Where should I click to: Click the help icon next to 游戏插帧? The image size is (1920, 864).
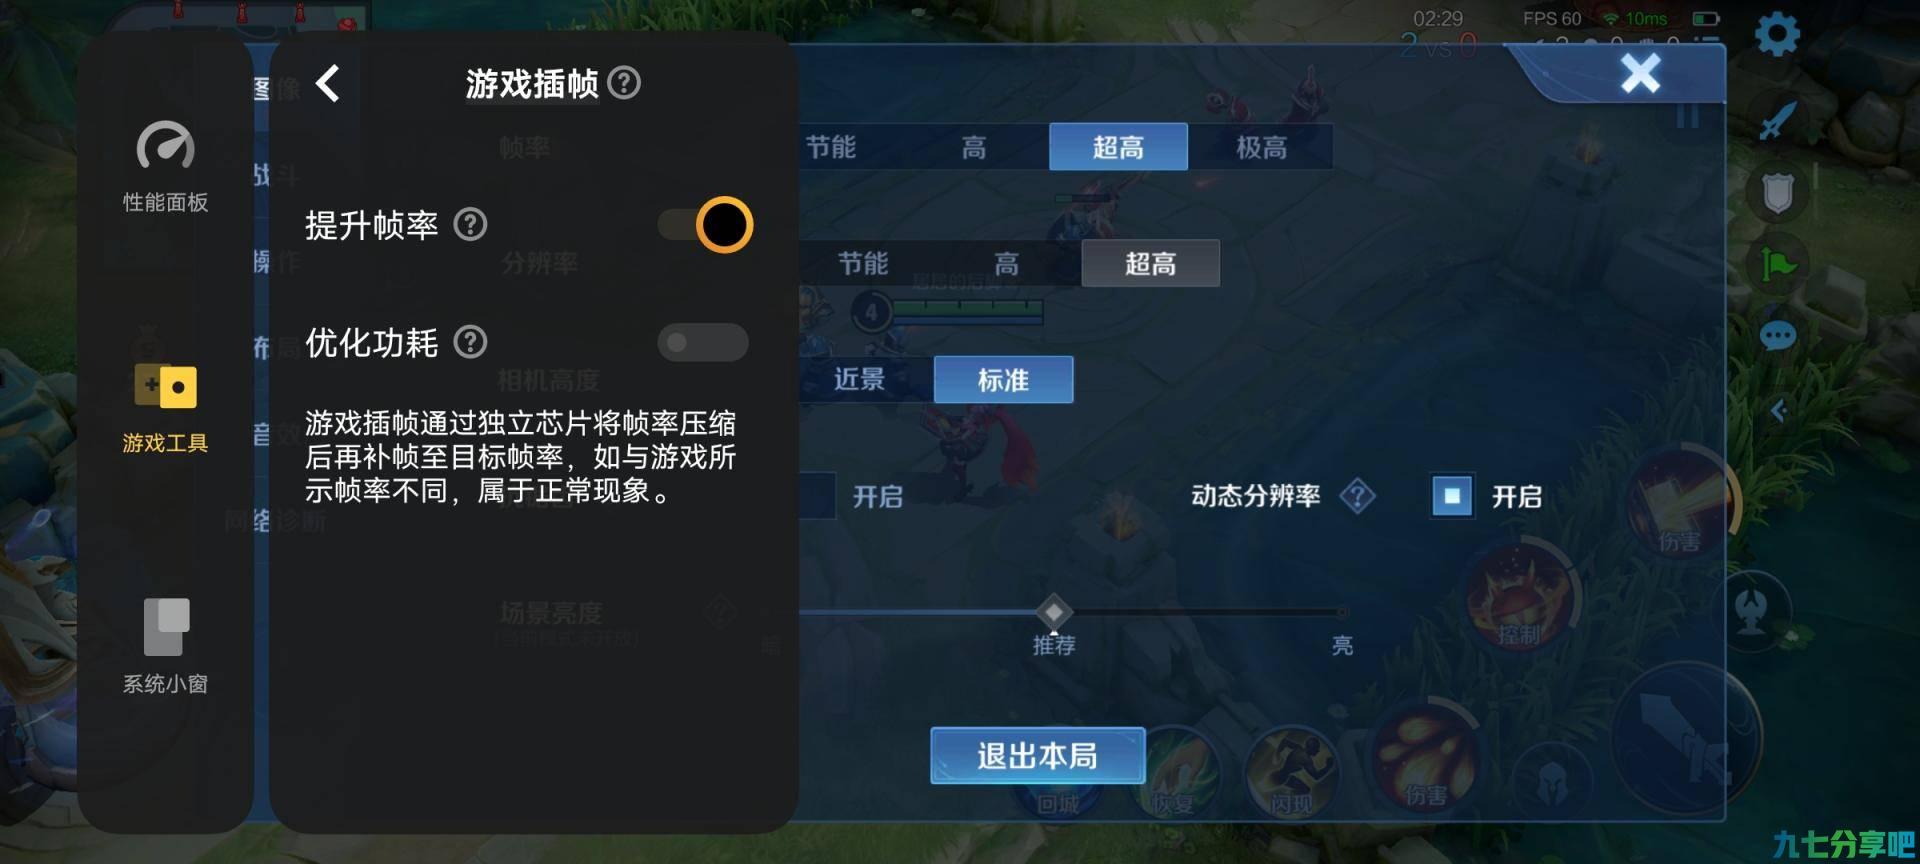(x=625, y=83)
